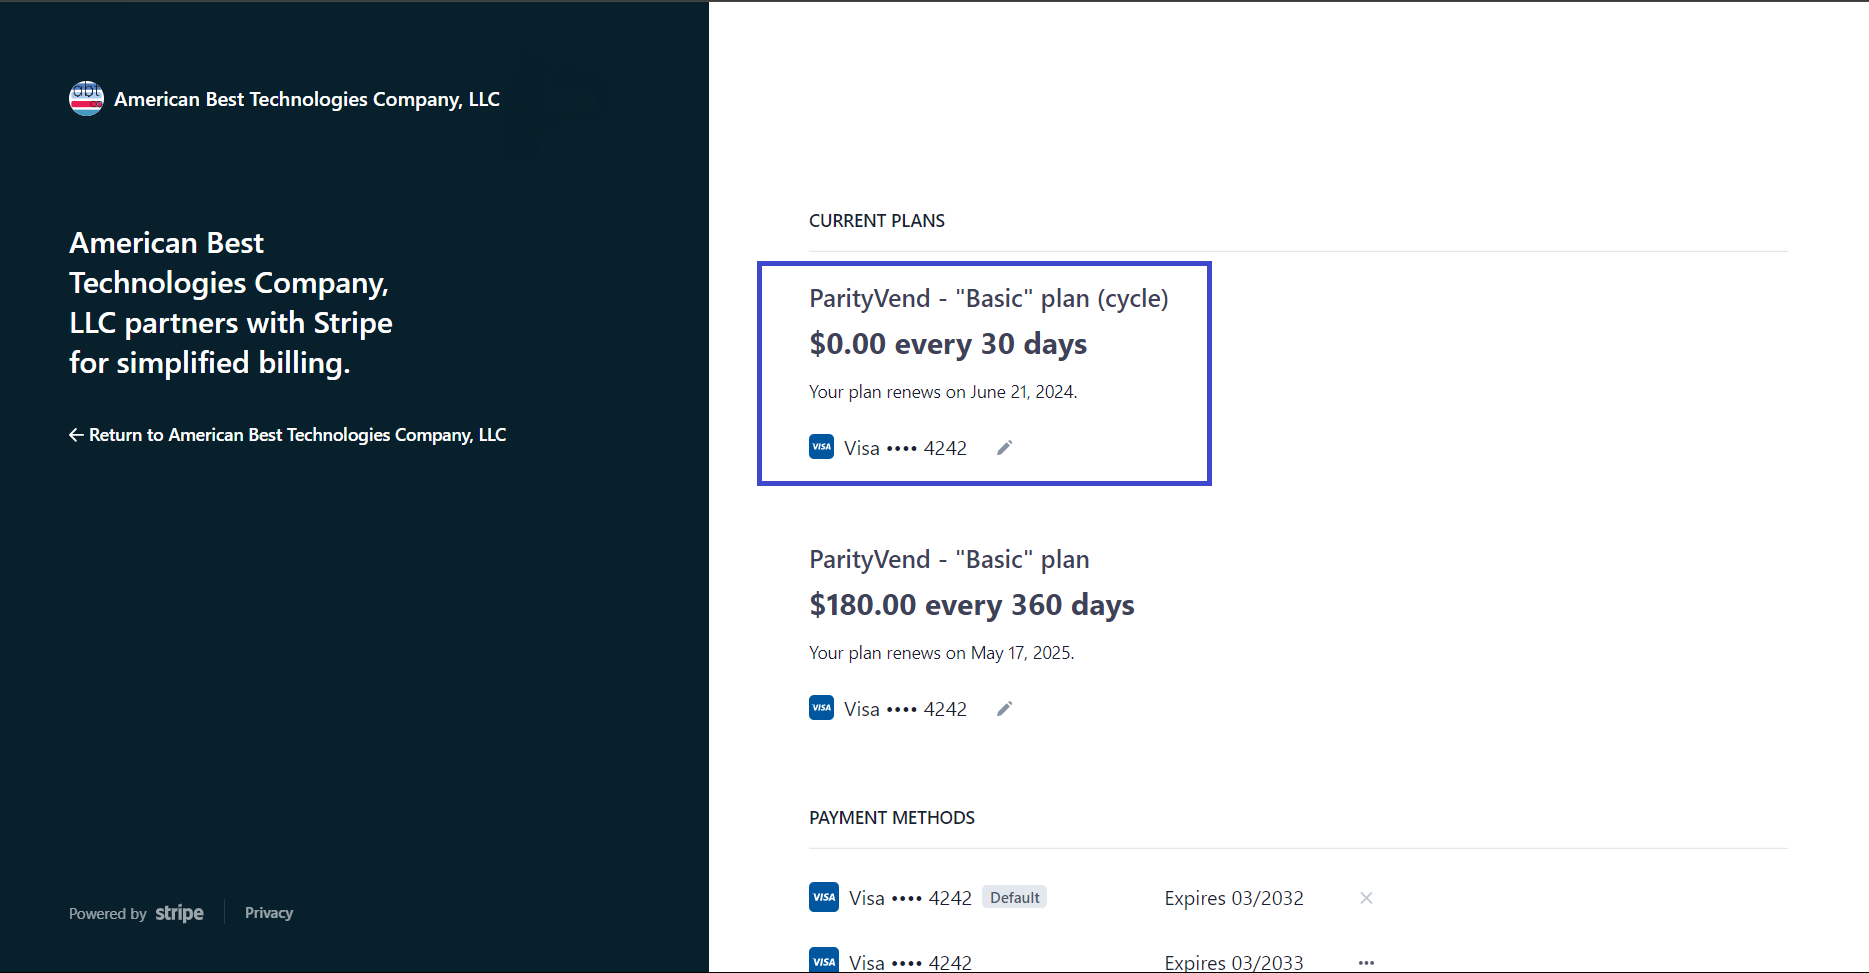Click Visa icon in Basic plan (cycle)

pos(822,447)
